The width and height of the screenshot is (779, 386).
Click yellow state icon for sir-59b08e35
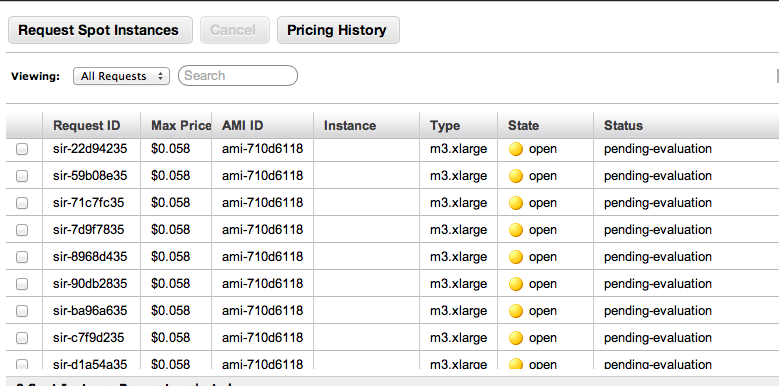(x=516, y=176)
